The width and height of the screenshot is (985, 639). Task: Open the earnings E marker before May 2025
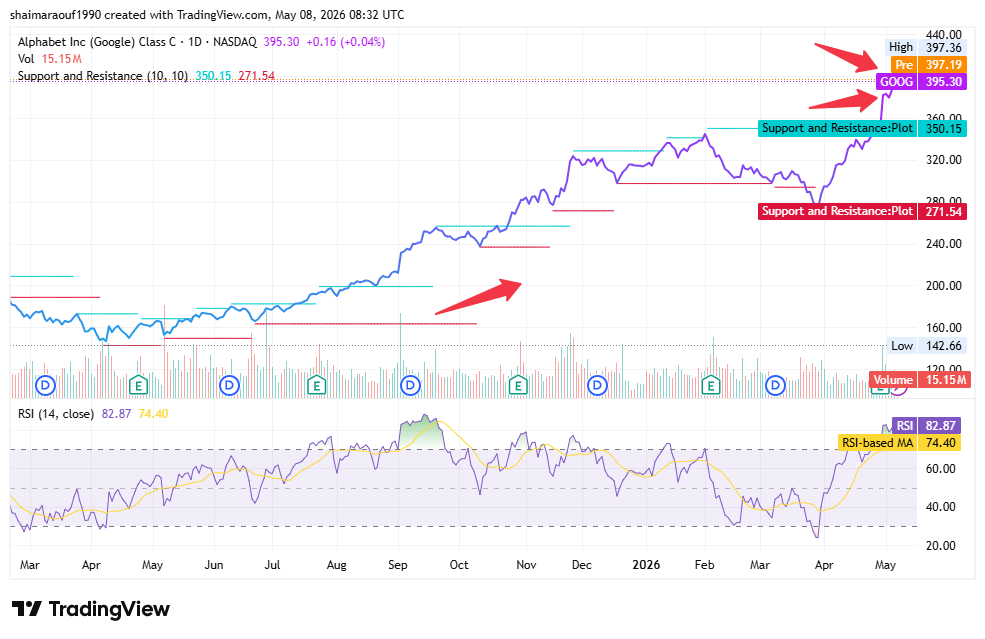(x=138, y=385)
